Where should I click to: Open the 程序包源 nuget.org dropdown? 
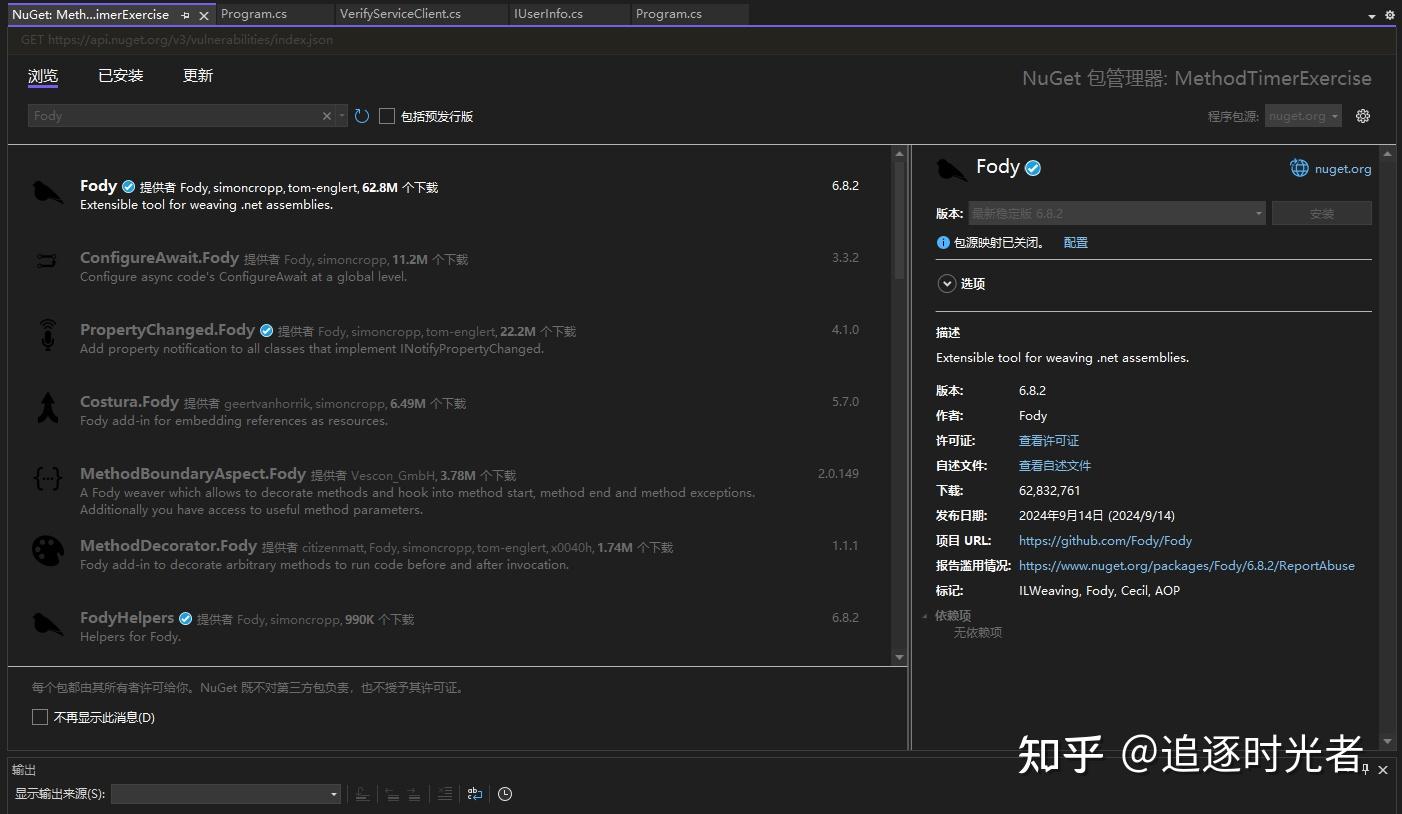(x=1302, y=115)
